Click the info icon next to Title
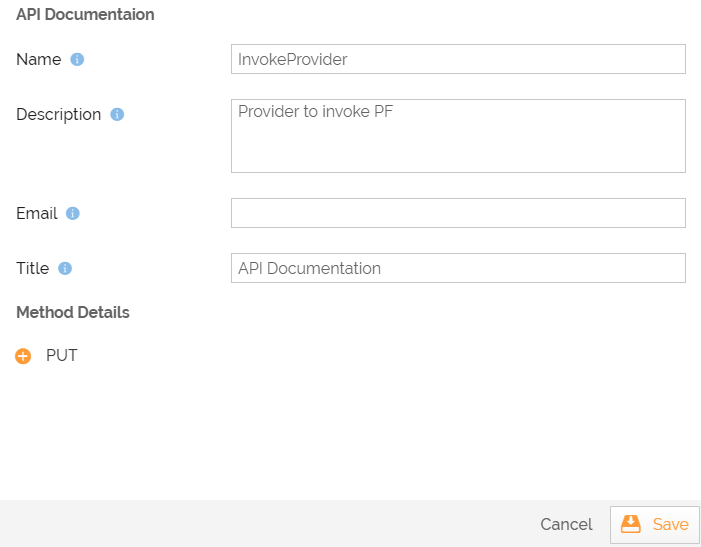 (65, 269)
